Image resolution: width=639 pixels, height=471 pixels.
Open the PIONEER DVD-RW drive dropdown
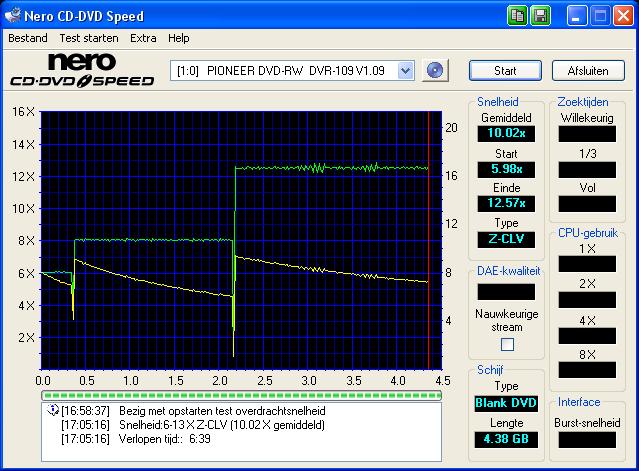point(405,71)
